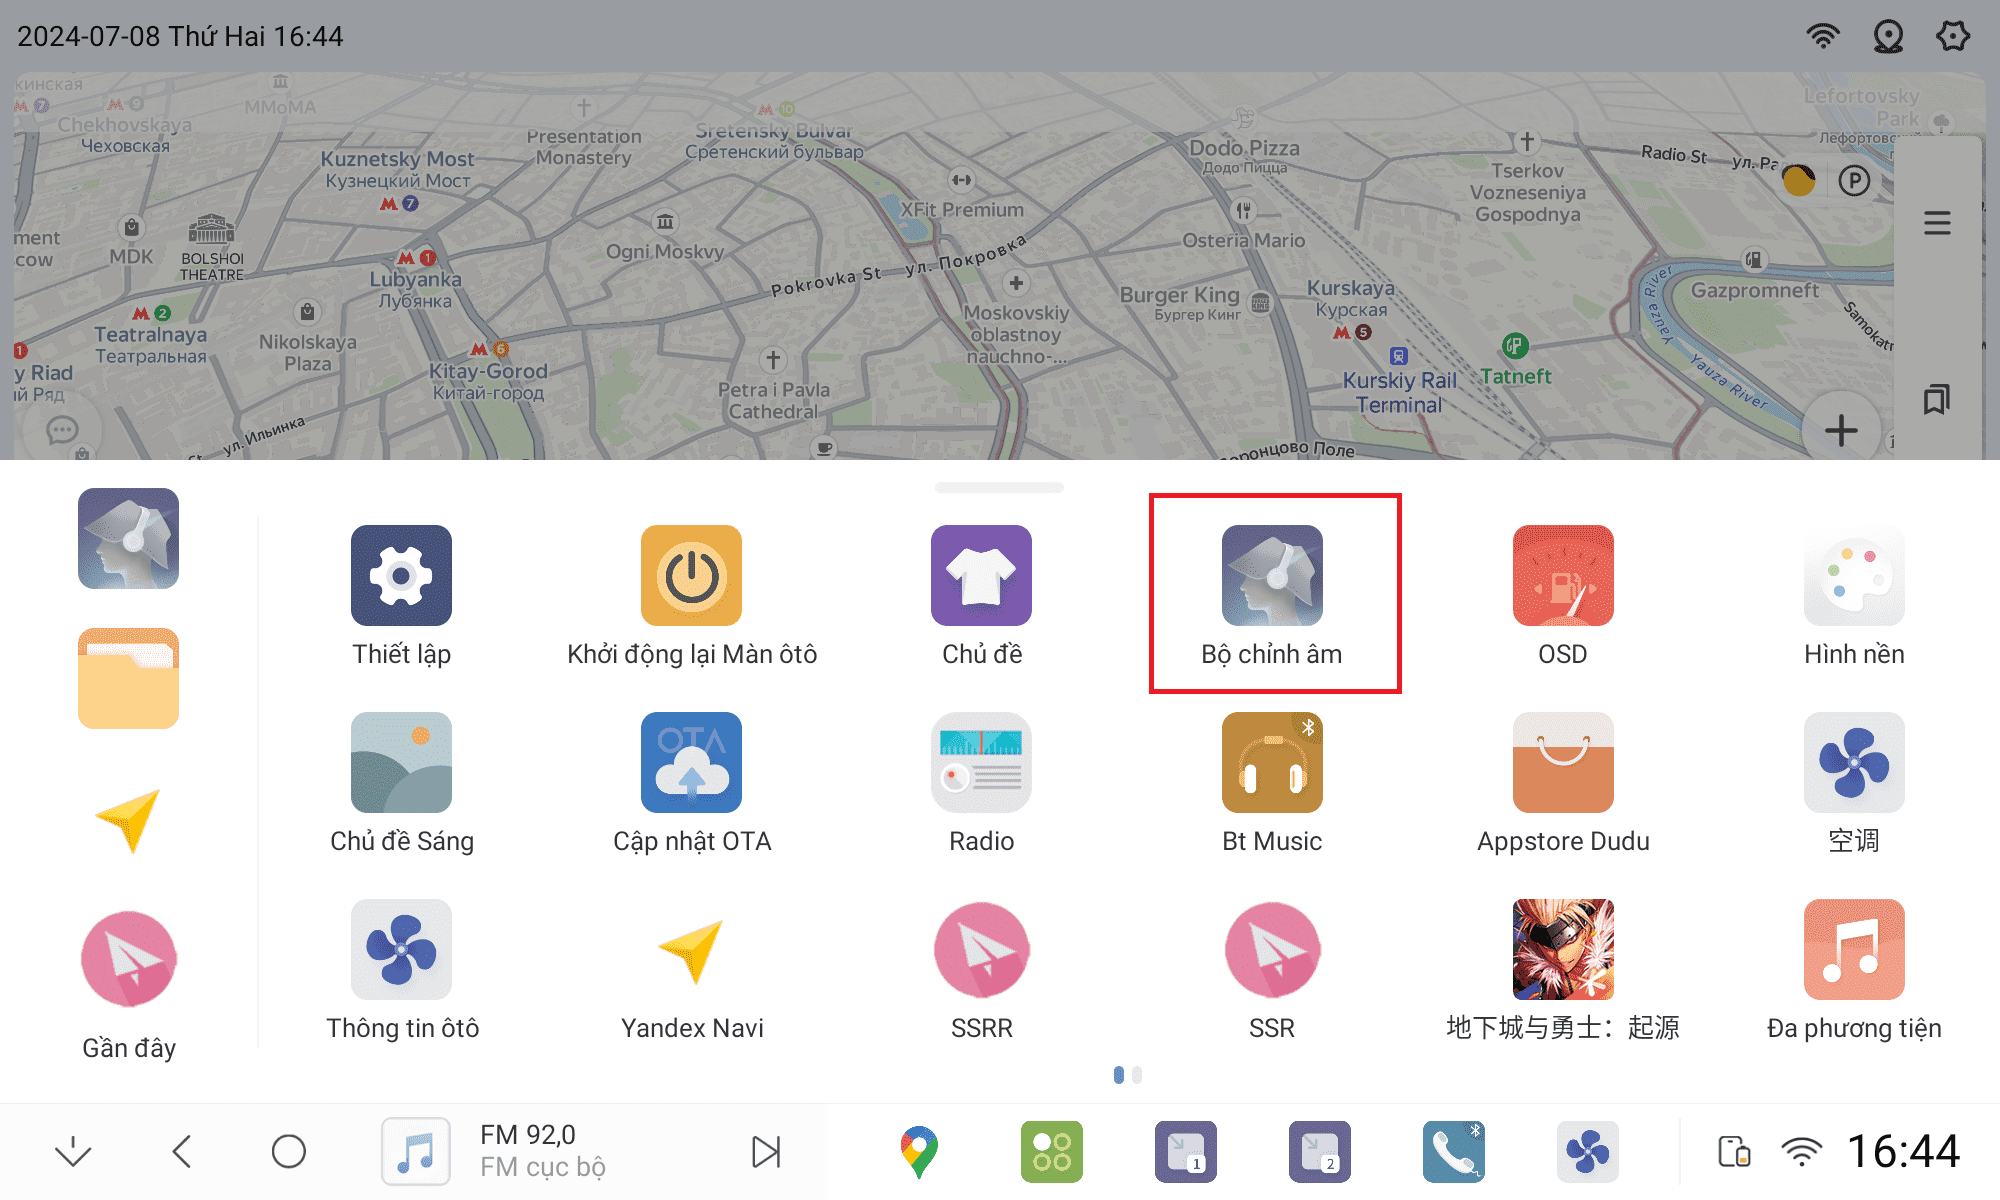Image resolution: width=2000 pixels, height=1200 pixels.
Task: Launch the Cập nhật OTA updater
Action: pyautogui.click(x=691, y=764)
